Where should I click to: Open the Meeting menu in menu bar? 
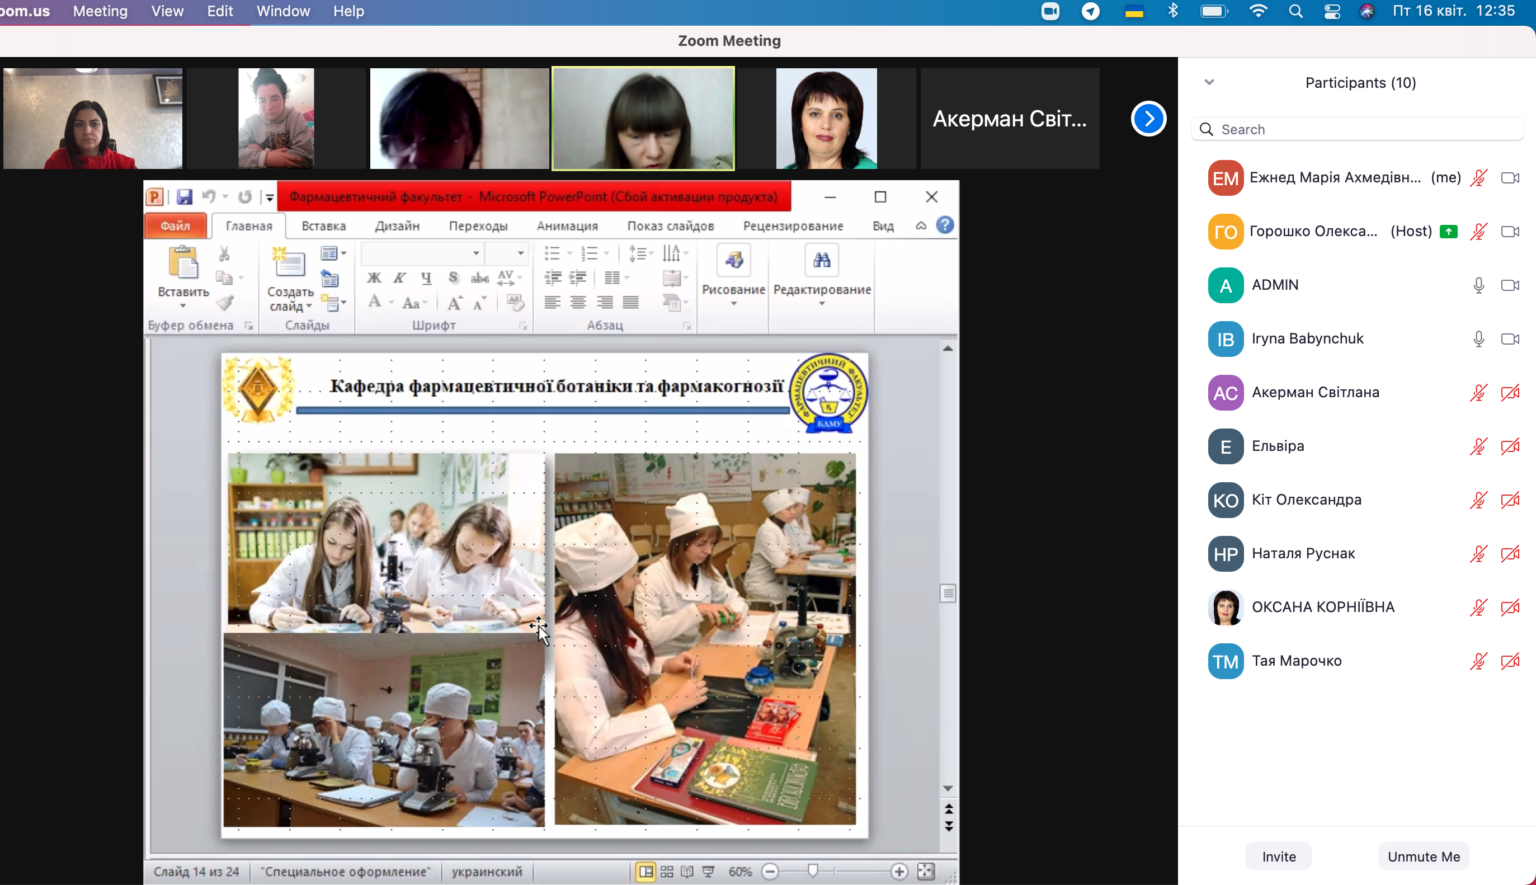coord(100,11)
